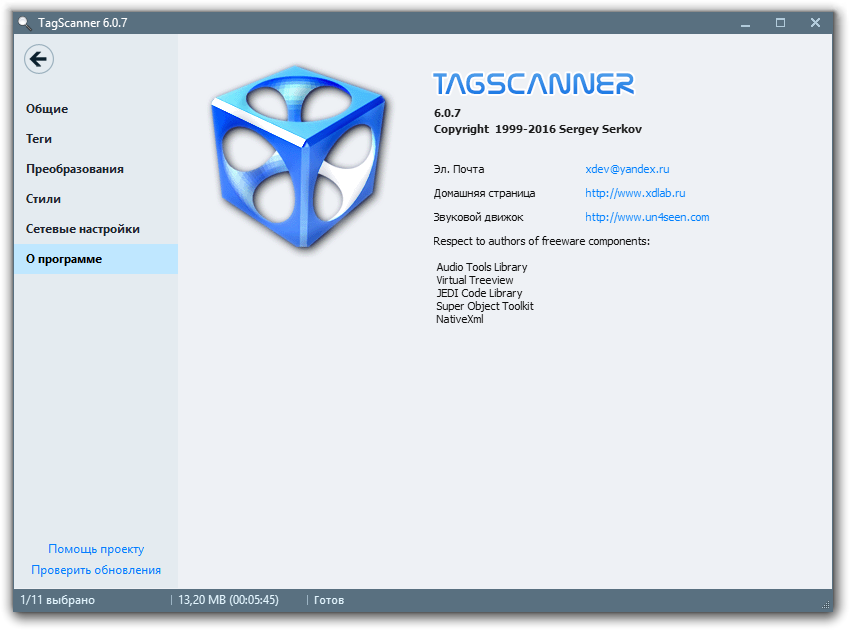Click the TagScanner icon in the title bar
This screenshot has height=631, width=850.
[x=22, y=22]
